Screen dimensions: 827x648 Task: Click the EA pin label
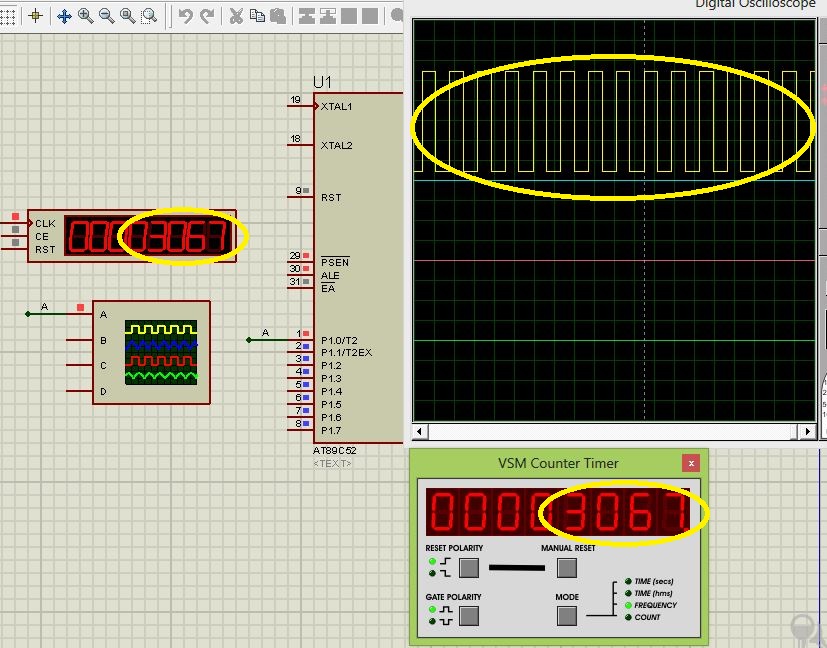(328, 288)
